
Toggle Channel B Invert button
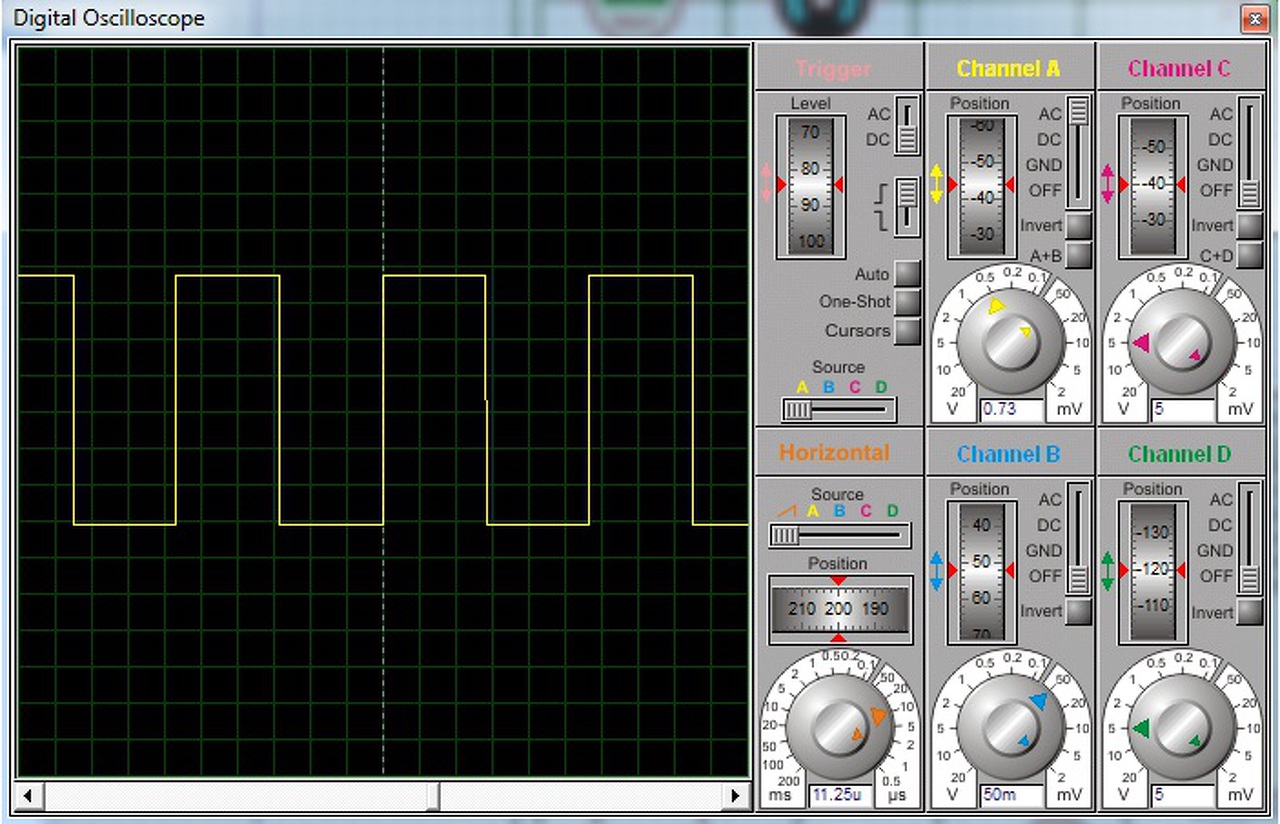tap(1078, 611)
